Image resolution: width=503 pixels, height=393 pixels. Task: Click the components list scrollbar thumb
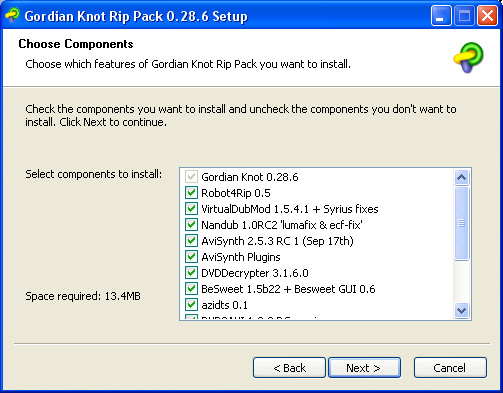(462, 223)
